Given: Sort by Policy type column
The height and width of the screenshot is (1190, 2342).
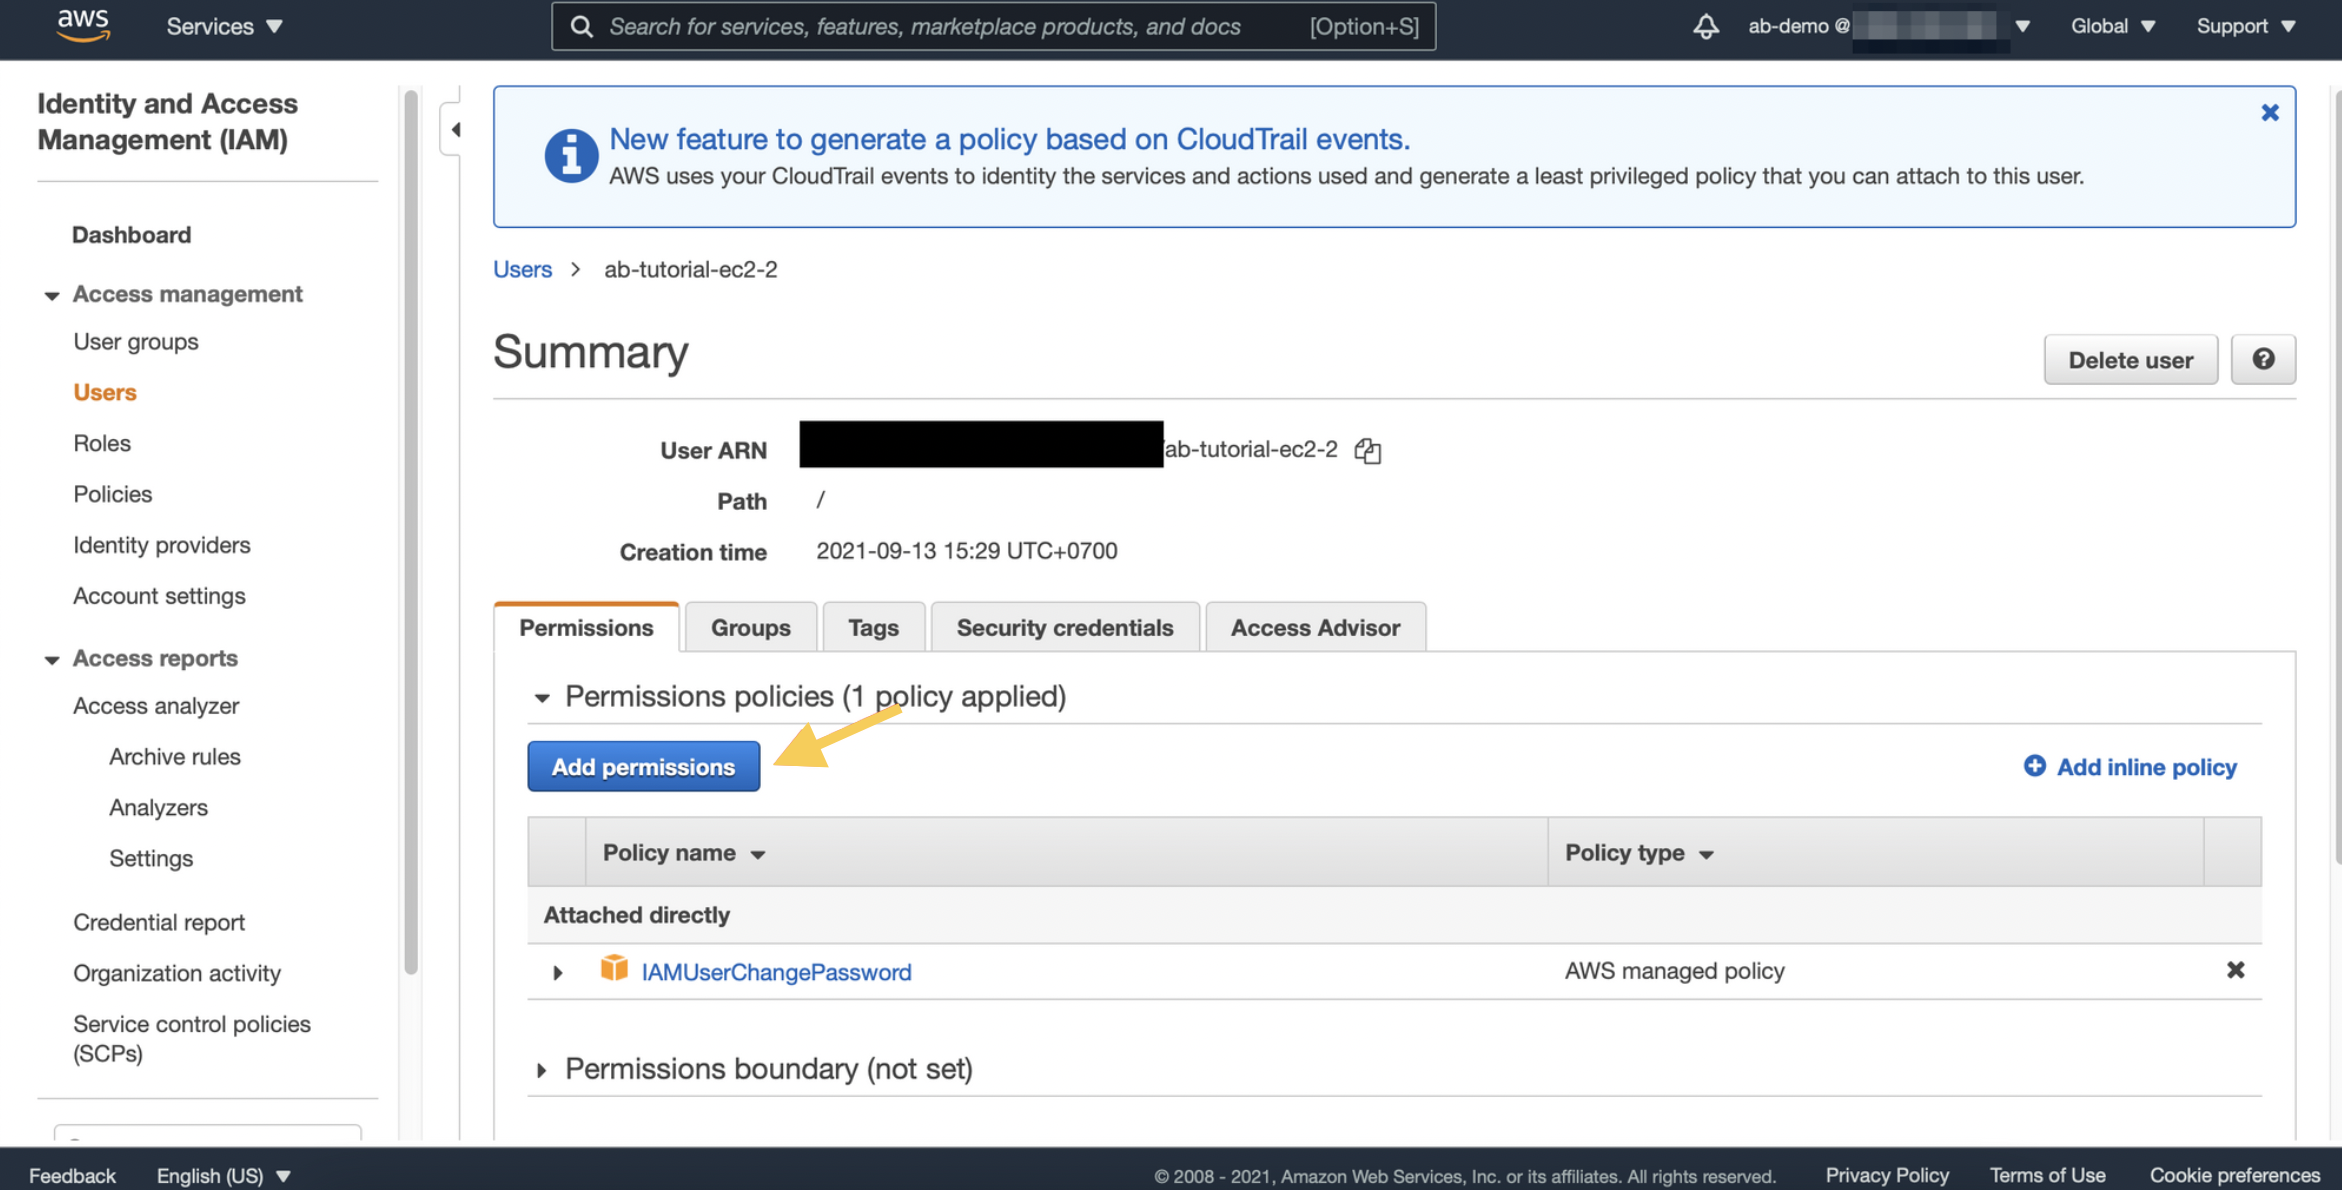Looking at the screenshot, I should [1640, 853].
